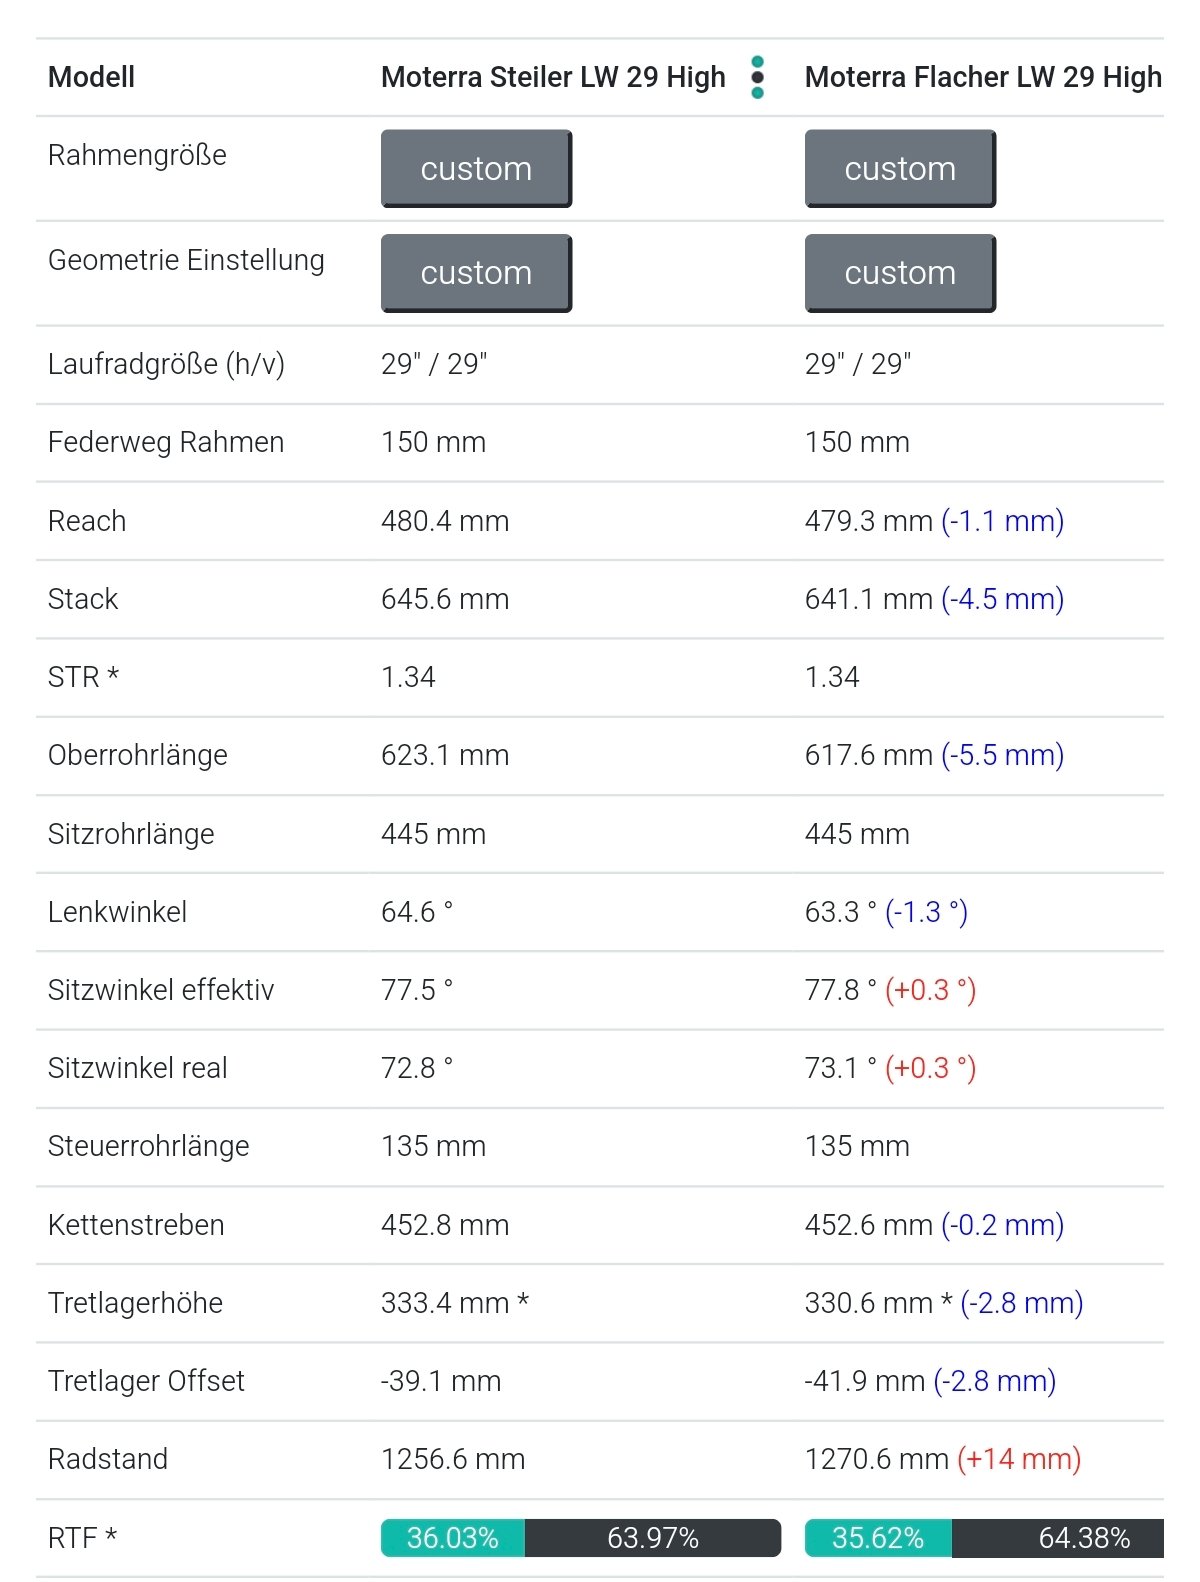Open Geometrie Einstellung custom button for Flacher

(900, 273)
